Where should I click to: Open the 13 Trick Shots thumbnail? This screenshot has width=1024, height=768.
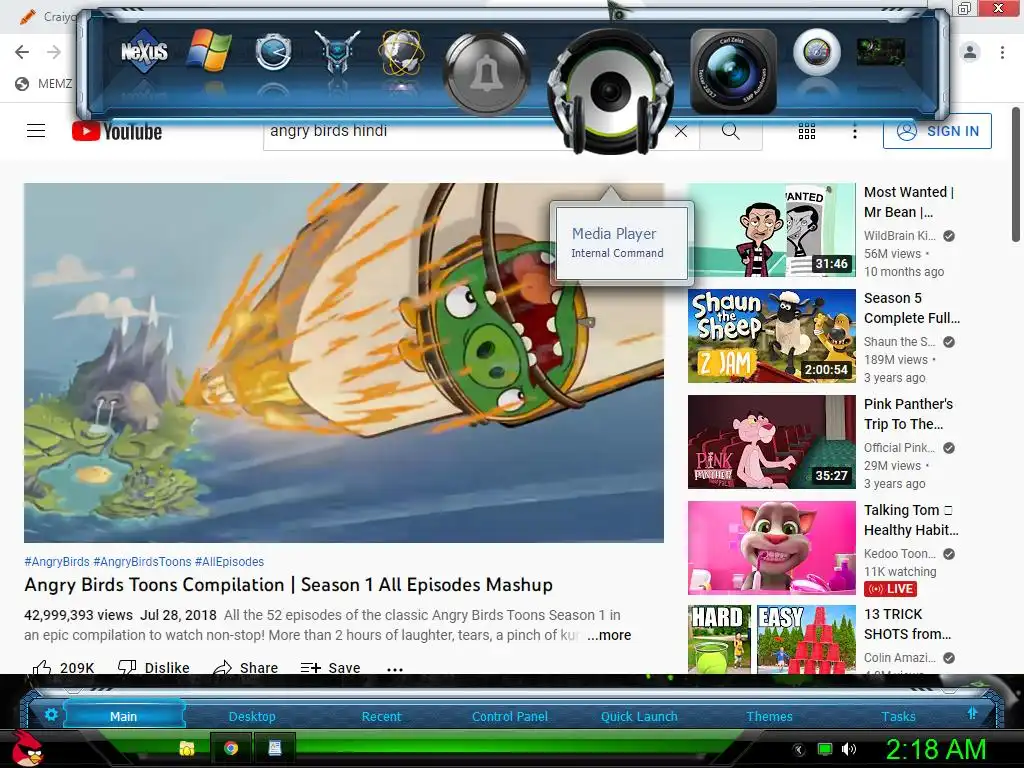pos(771,639)
